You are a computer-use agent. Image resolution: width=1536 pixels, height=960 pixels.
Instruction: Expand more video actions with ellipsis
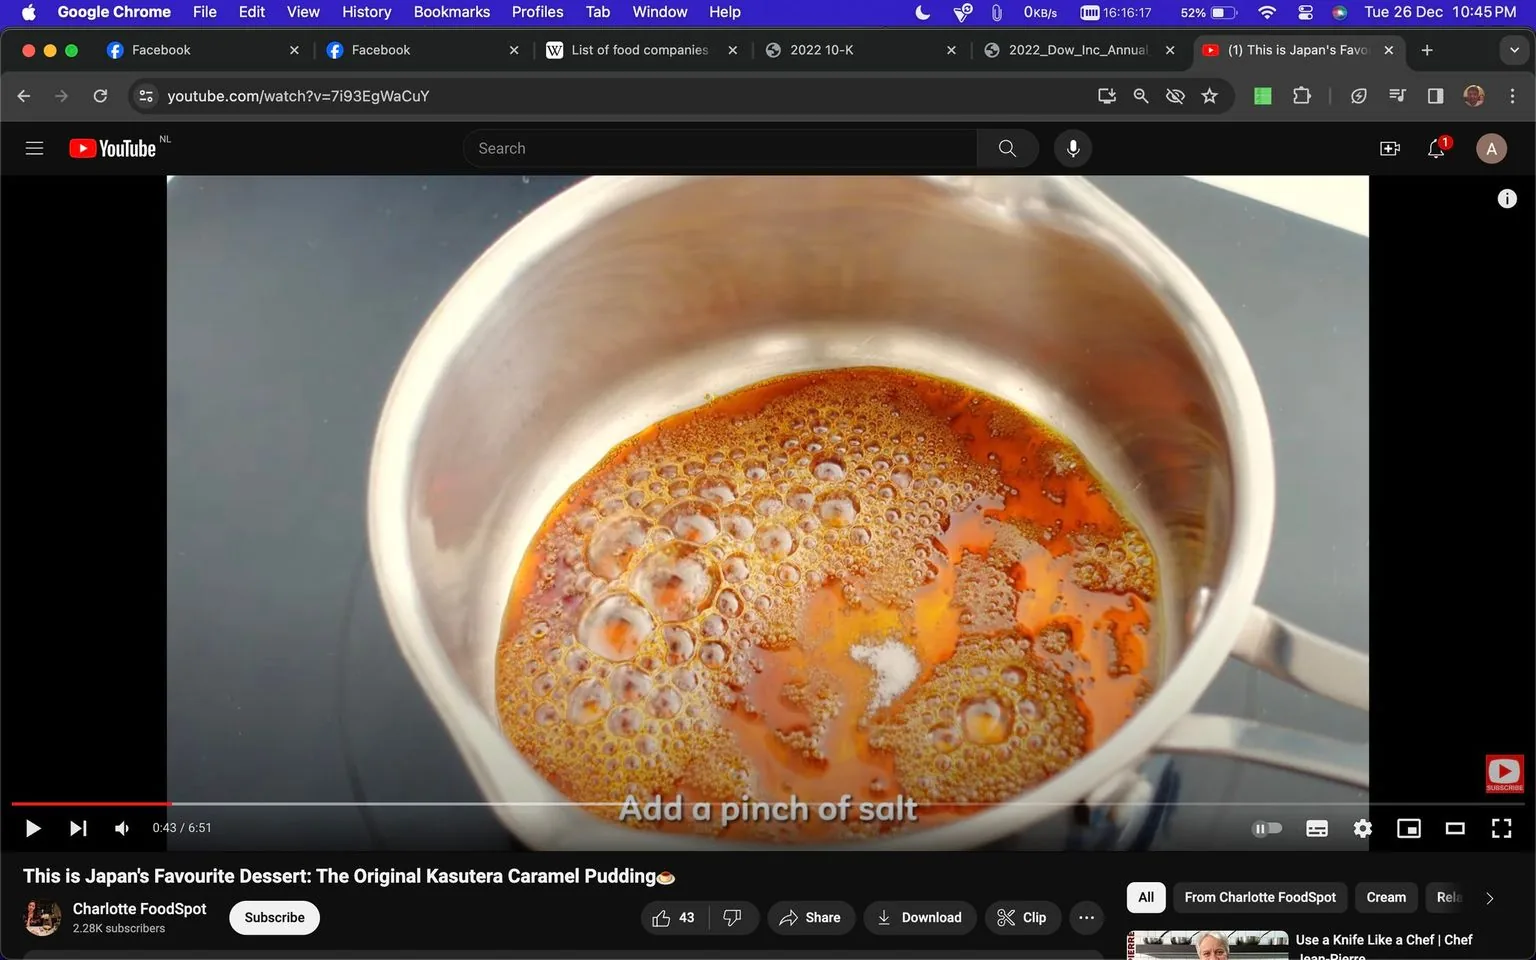coord(1086,917)
